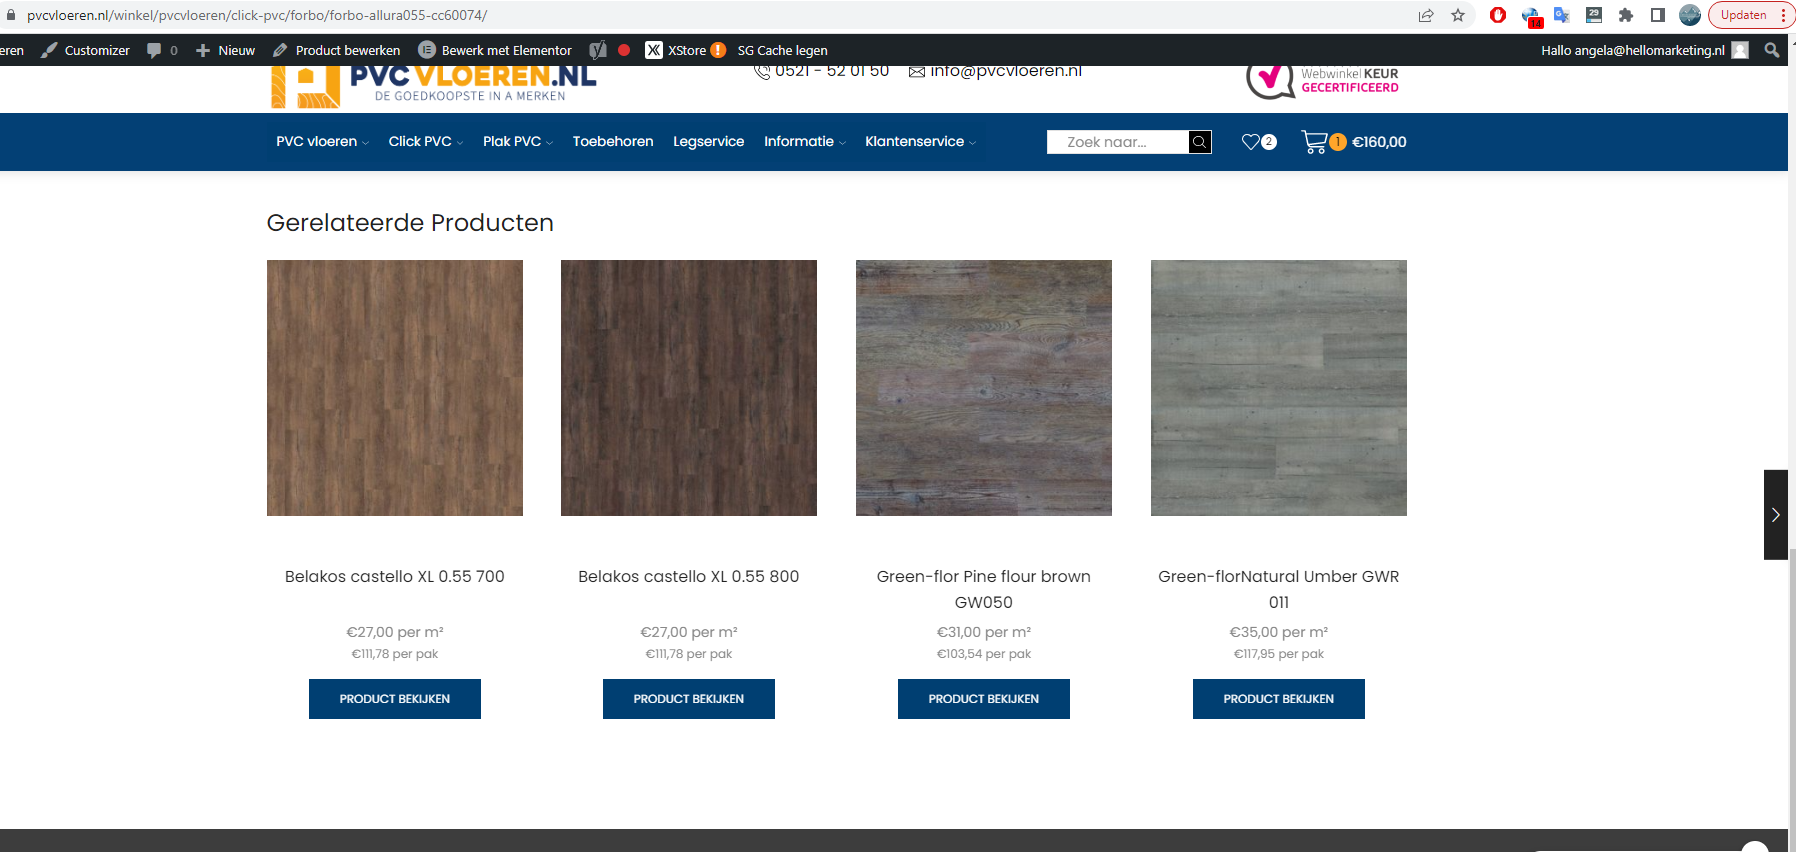
Task: Click the PVC Vloeren.nl logo
Action: pyautogui.click(x=434, y=86)
